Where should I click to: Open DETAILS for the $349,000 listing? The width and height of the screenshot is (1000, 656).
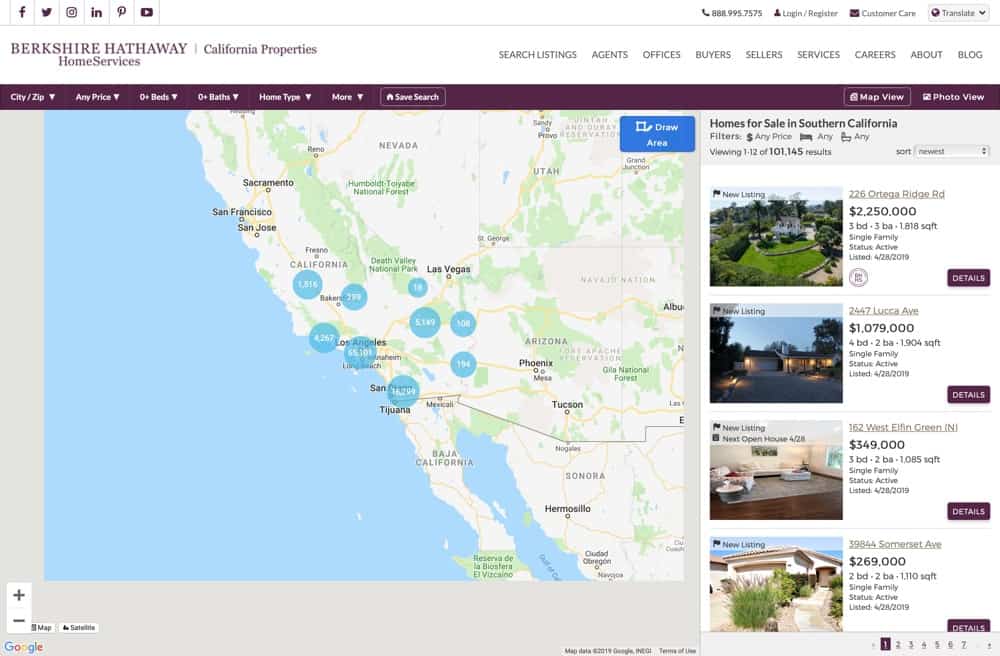(x=968, y=511)
